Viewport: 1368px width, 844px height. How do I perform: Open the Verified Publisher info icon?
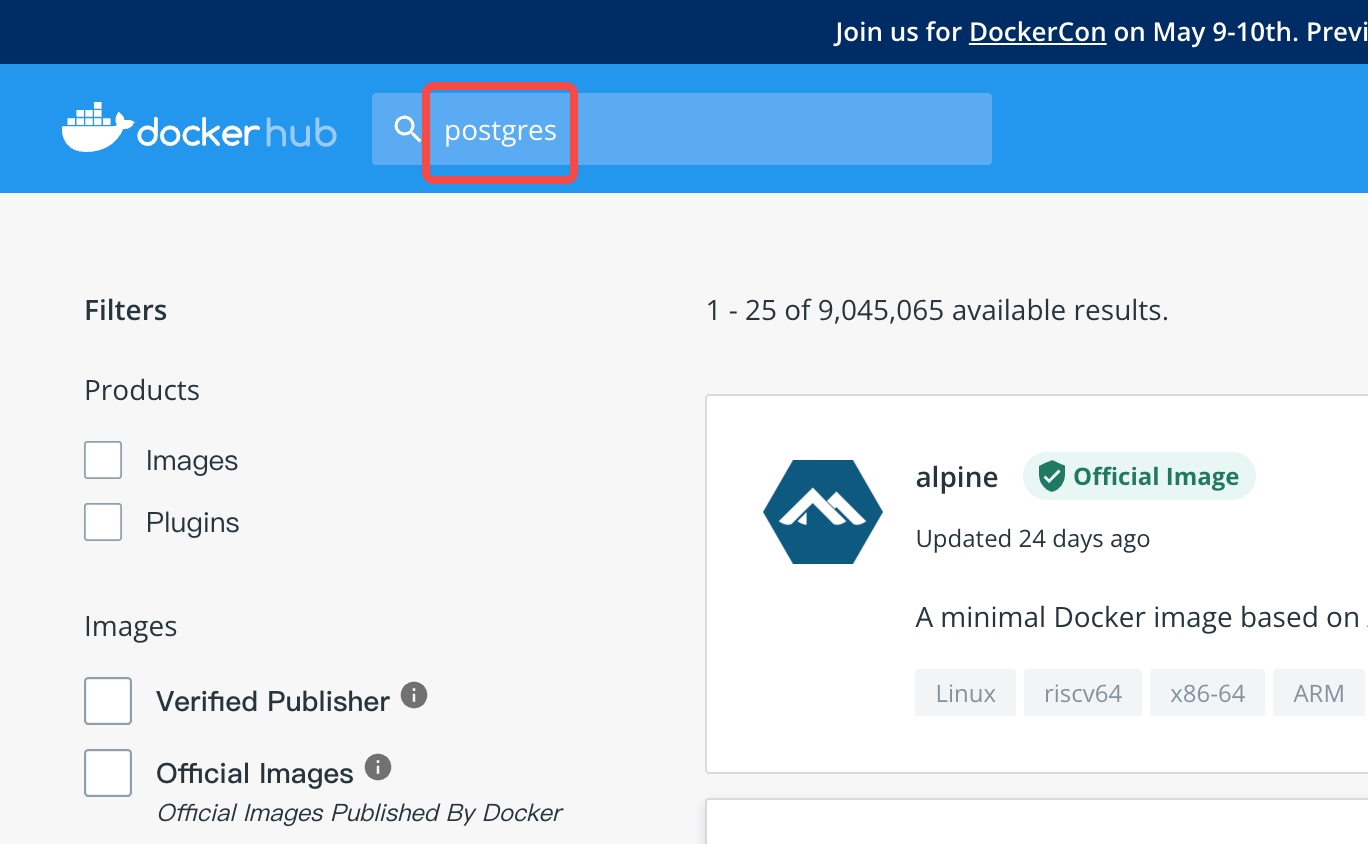[x=414, y=695]
